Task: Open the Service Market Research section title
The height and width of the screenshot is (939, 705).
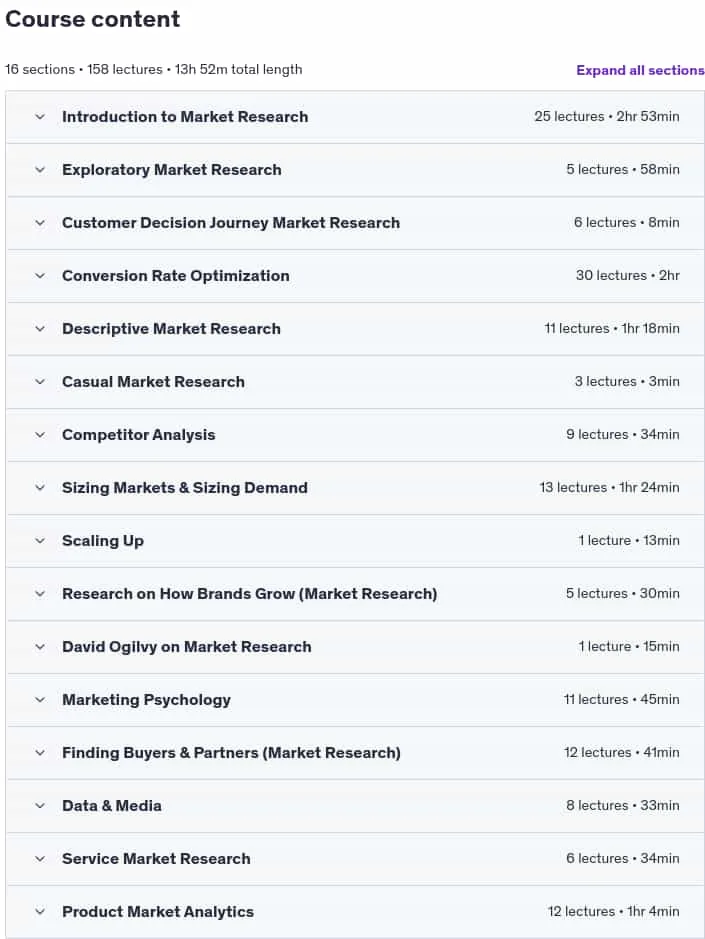Action: (156, 859)
